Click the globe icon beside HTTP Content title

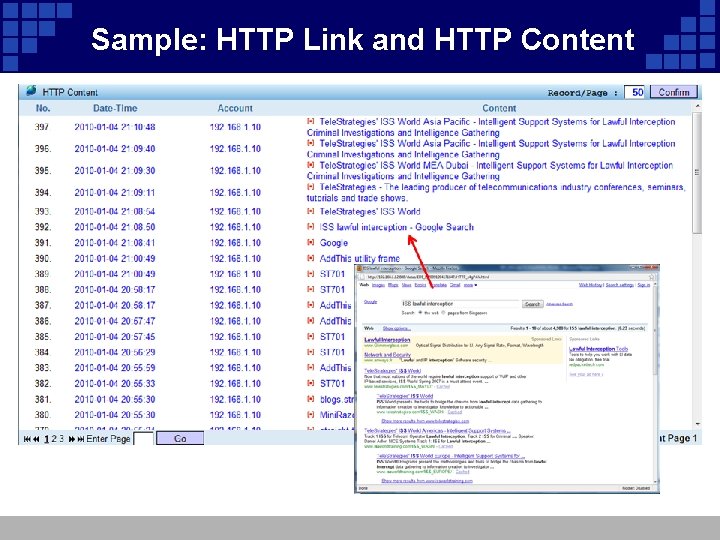point(31,90)
